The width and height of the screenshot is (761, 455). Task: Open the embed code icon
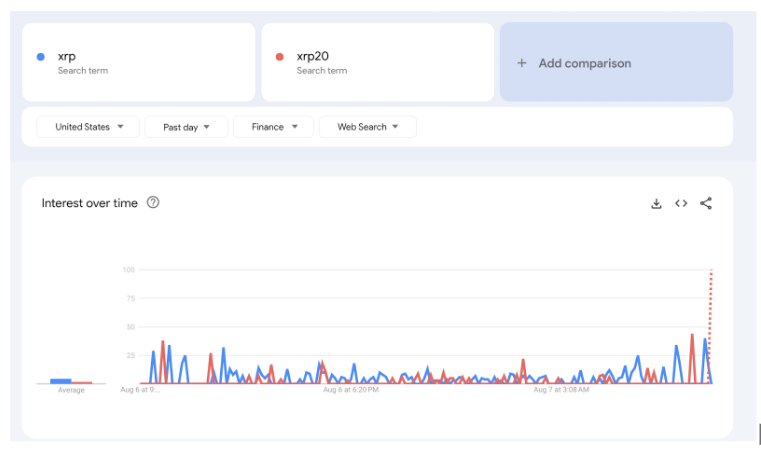point(681,203)
